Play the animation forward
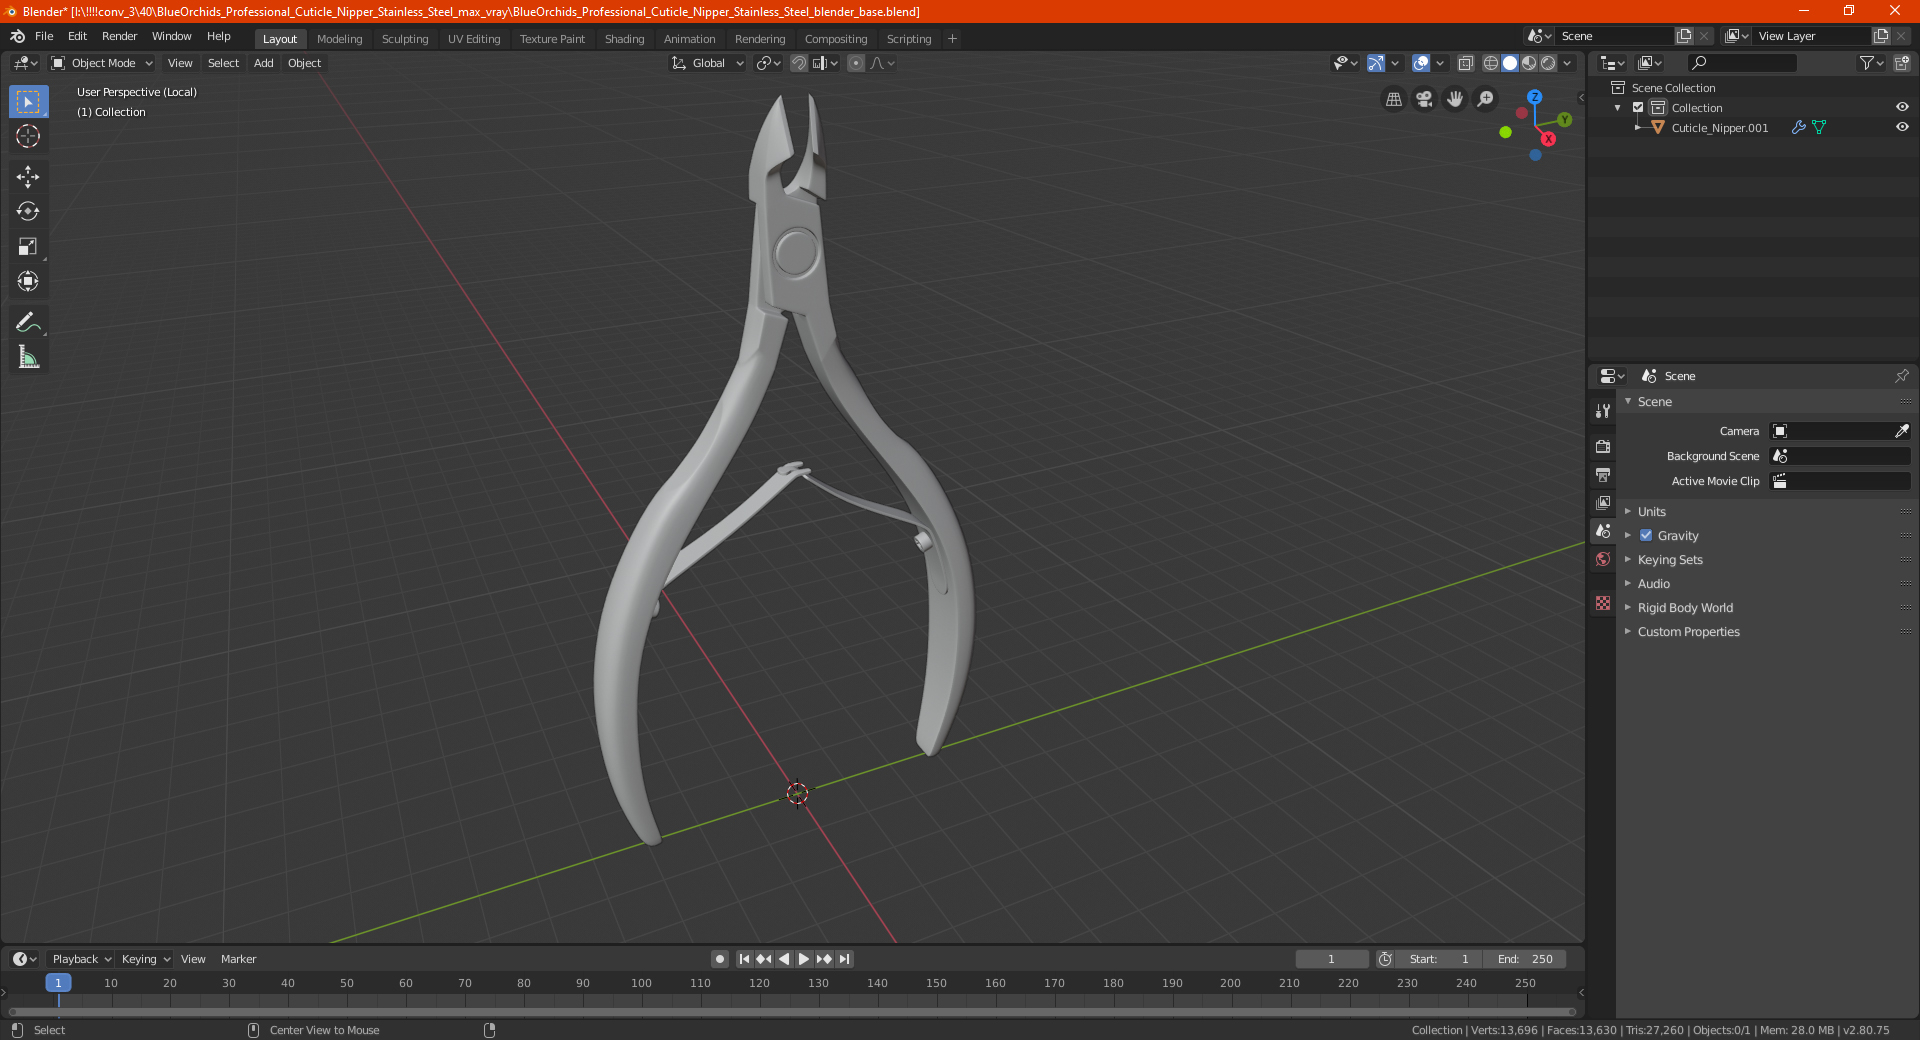The height and width of the screenshot is (1040, 1920). coord(803,959)
